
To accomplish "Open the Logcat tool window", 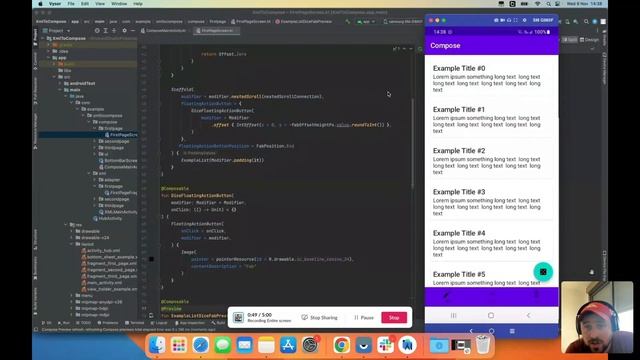I will [159, 323].
